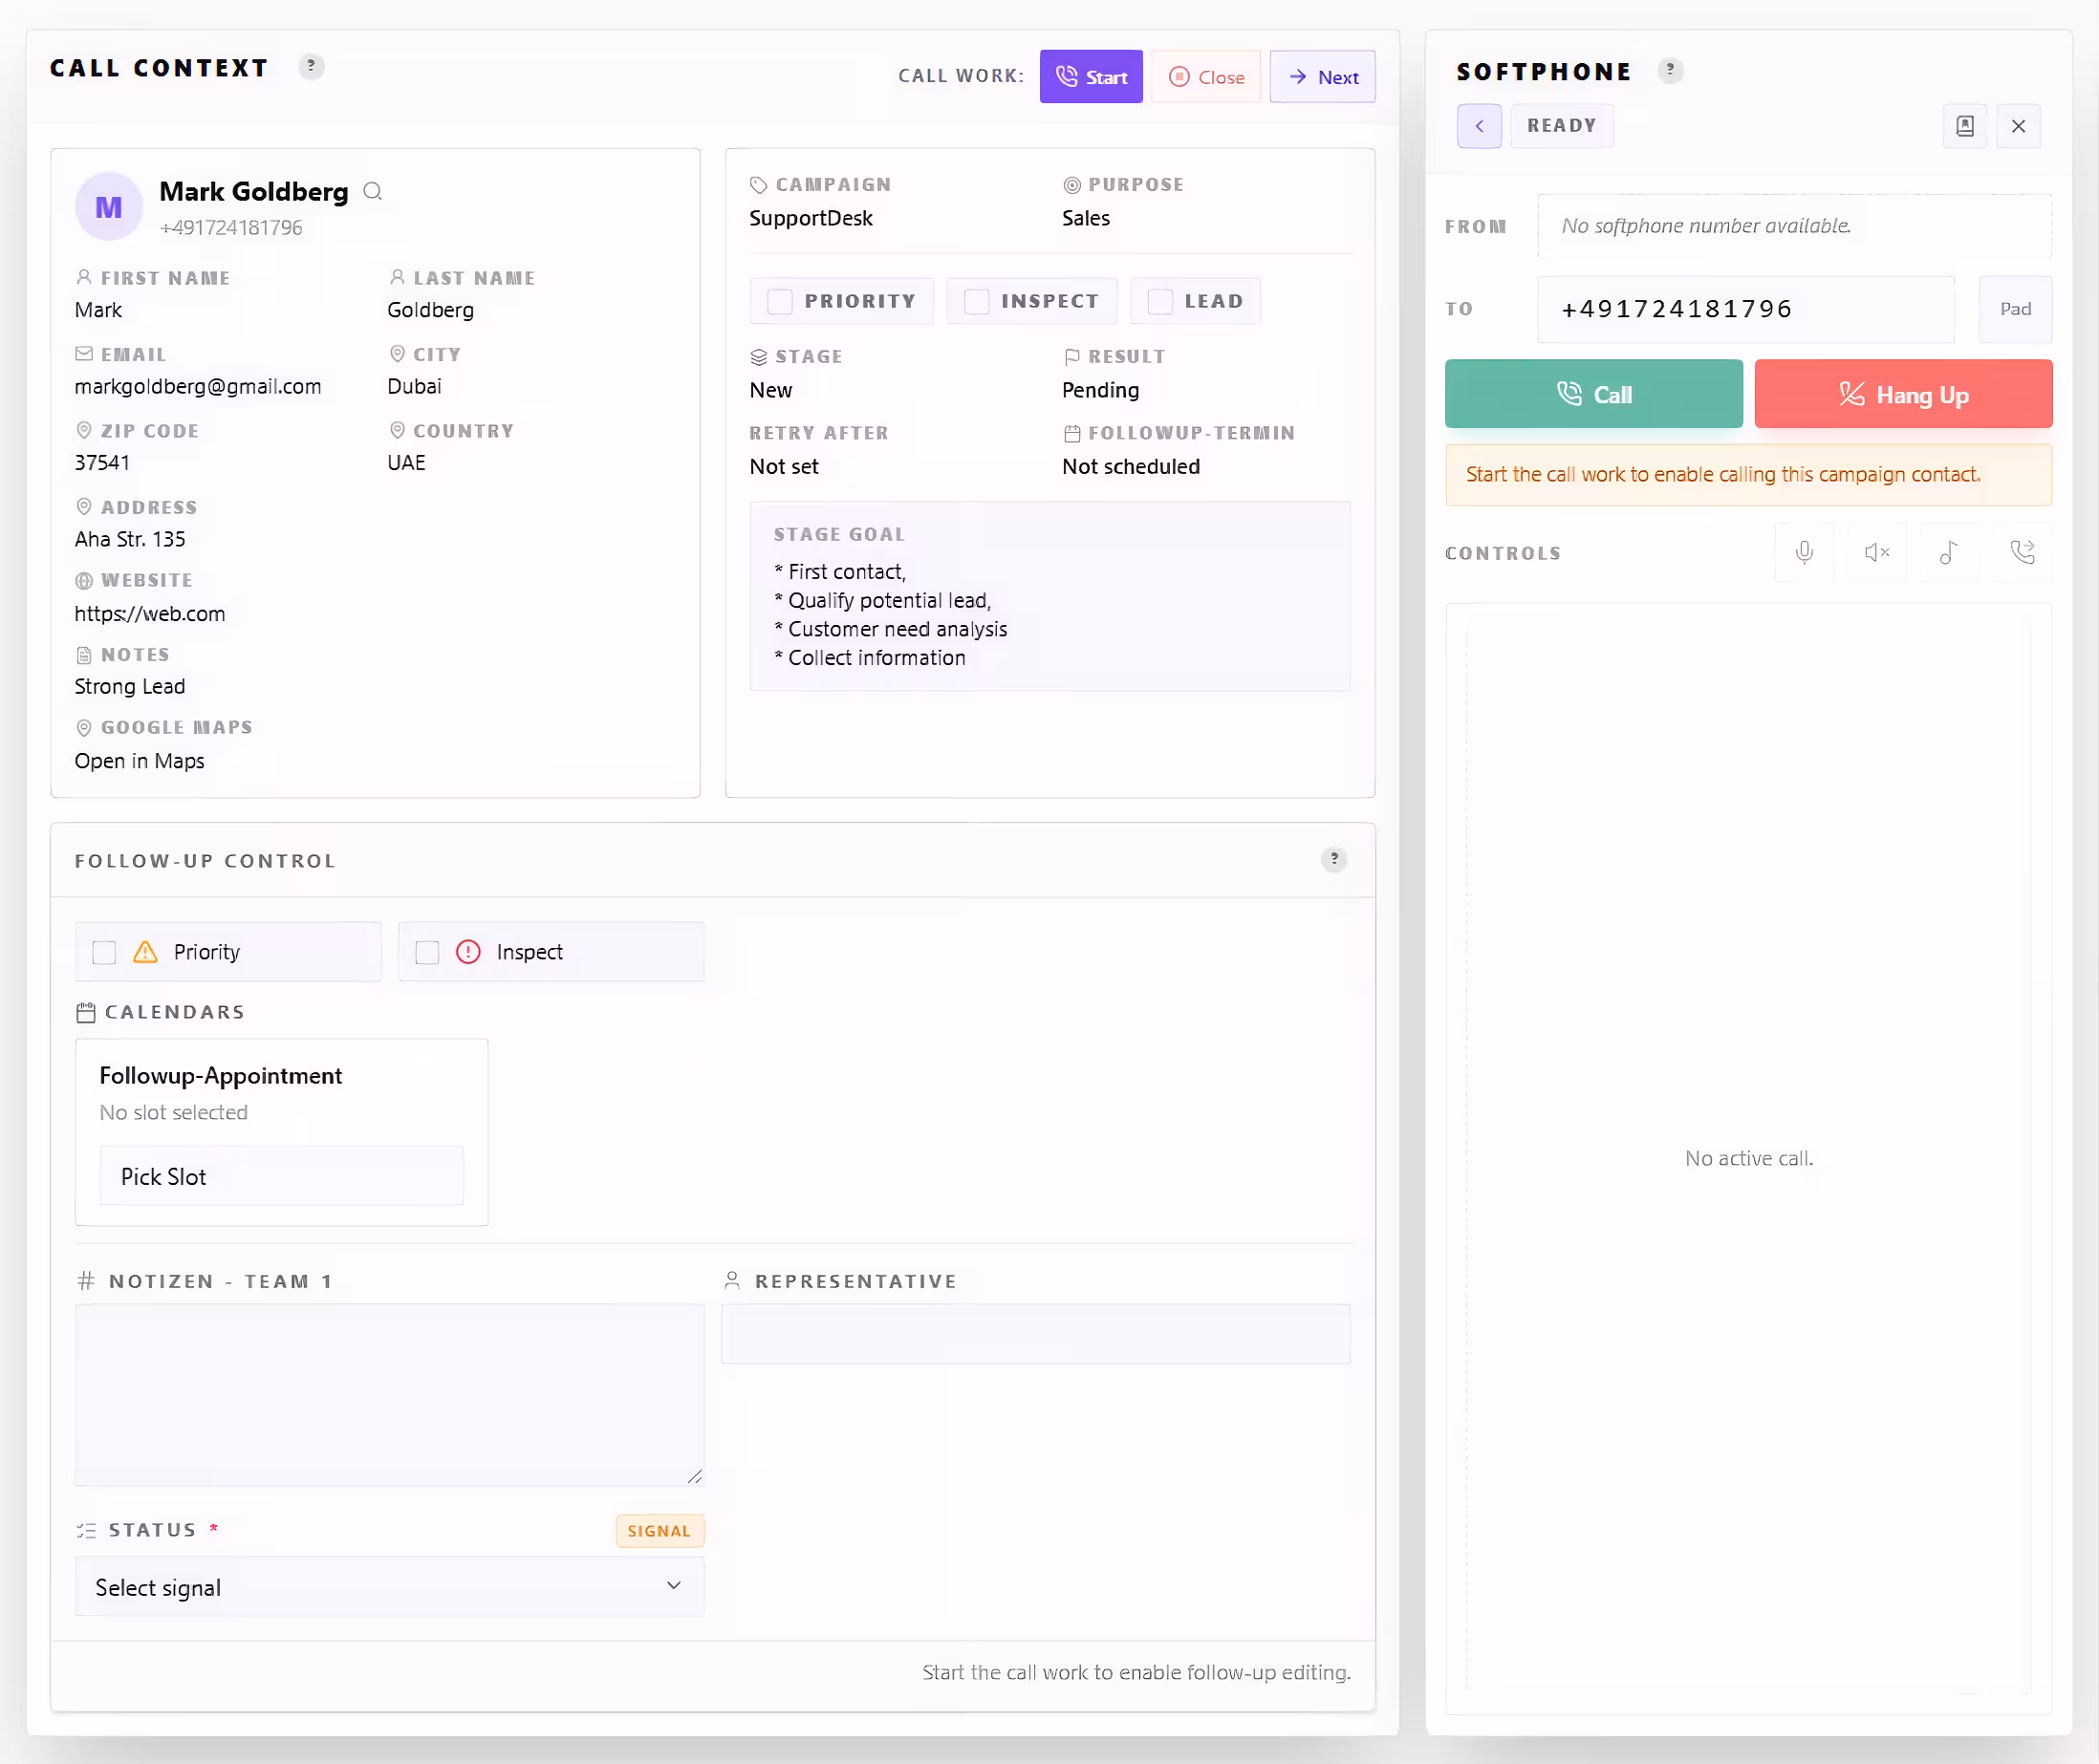Open the Select signal dropdown
Image resolution: width=2099 pixels, height=1764 pixels.
click(x=389, y=1587)
